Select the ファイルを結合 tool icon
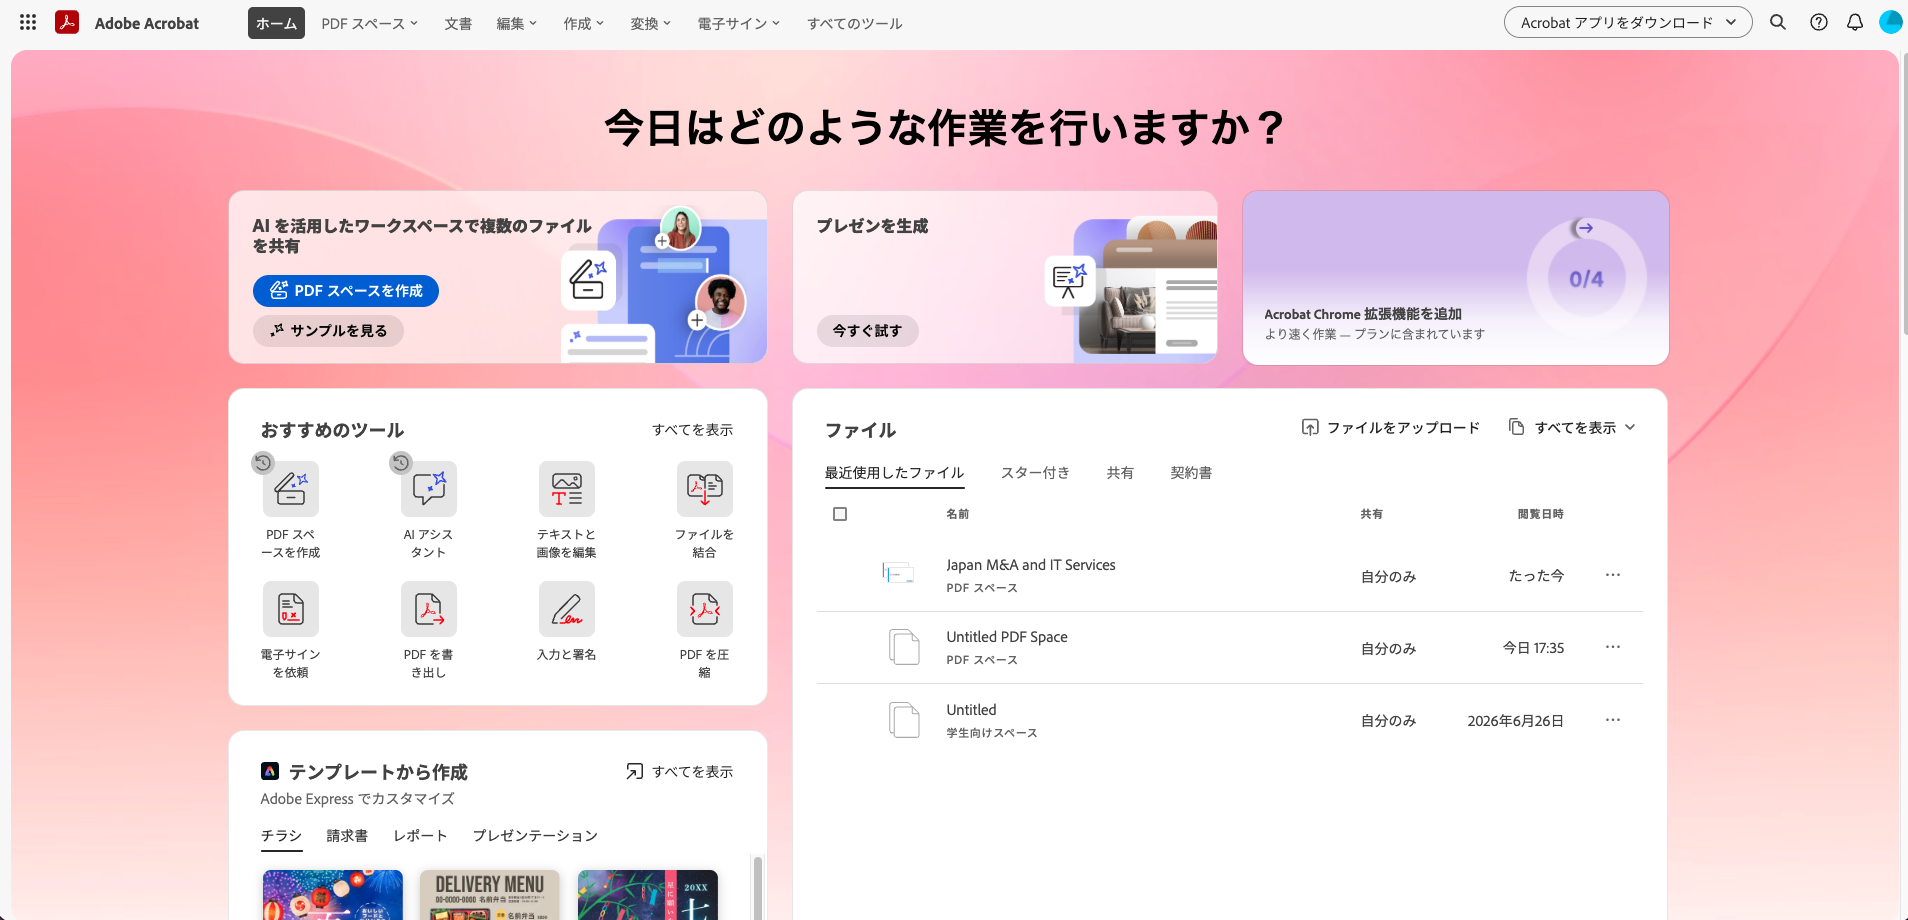The height and width of the screenshot is (920, 1908). 705,489
